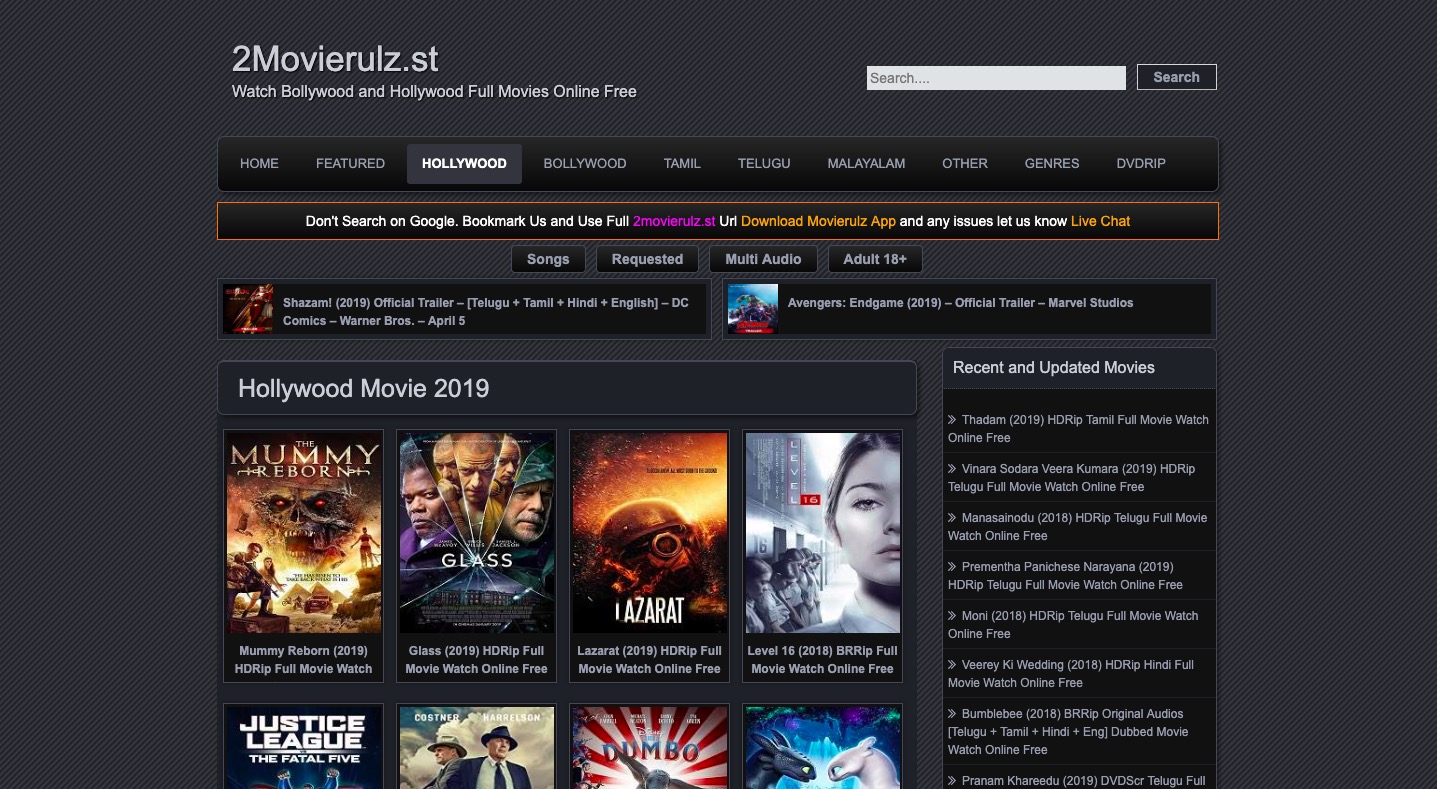Click the Requested button
This screenshot has height=789, width=1437.
(647, 259)
